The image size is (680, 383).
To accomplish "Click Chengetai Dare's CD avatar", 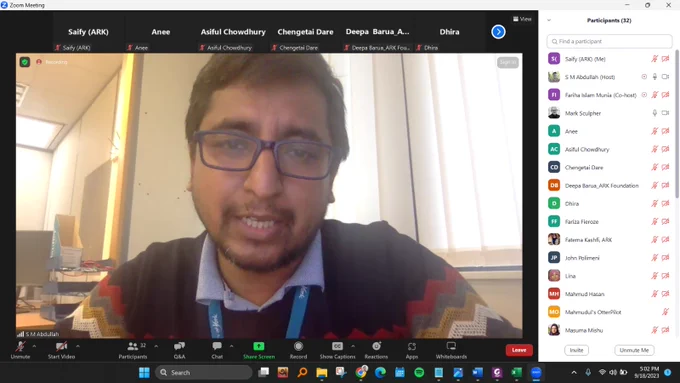I will click(x=554, y=167).
